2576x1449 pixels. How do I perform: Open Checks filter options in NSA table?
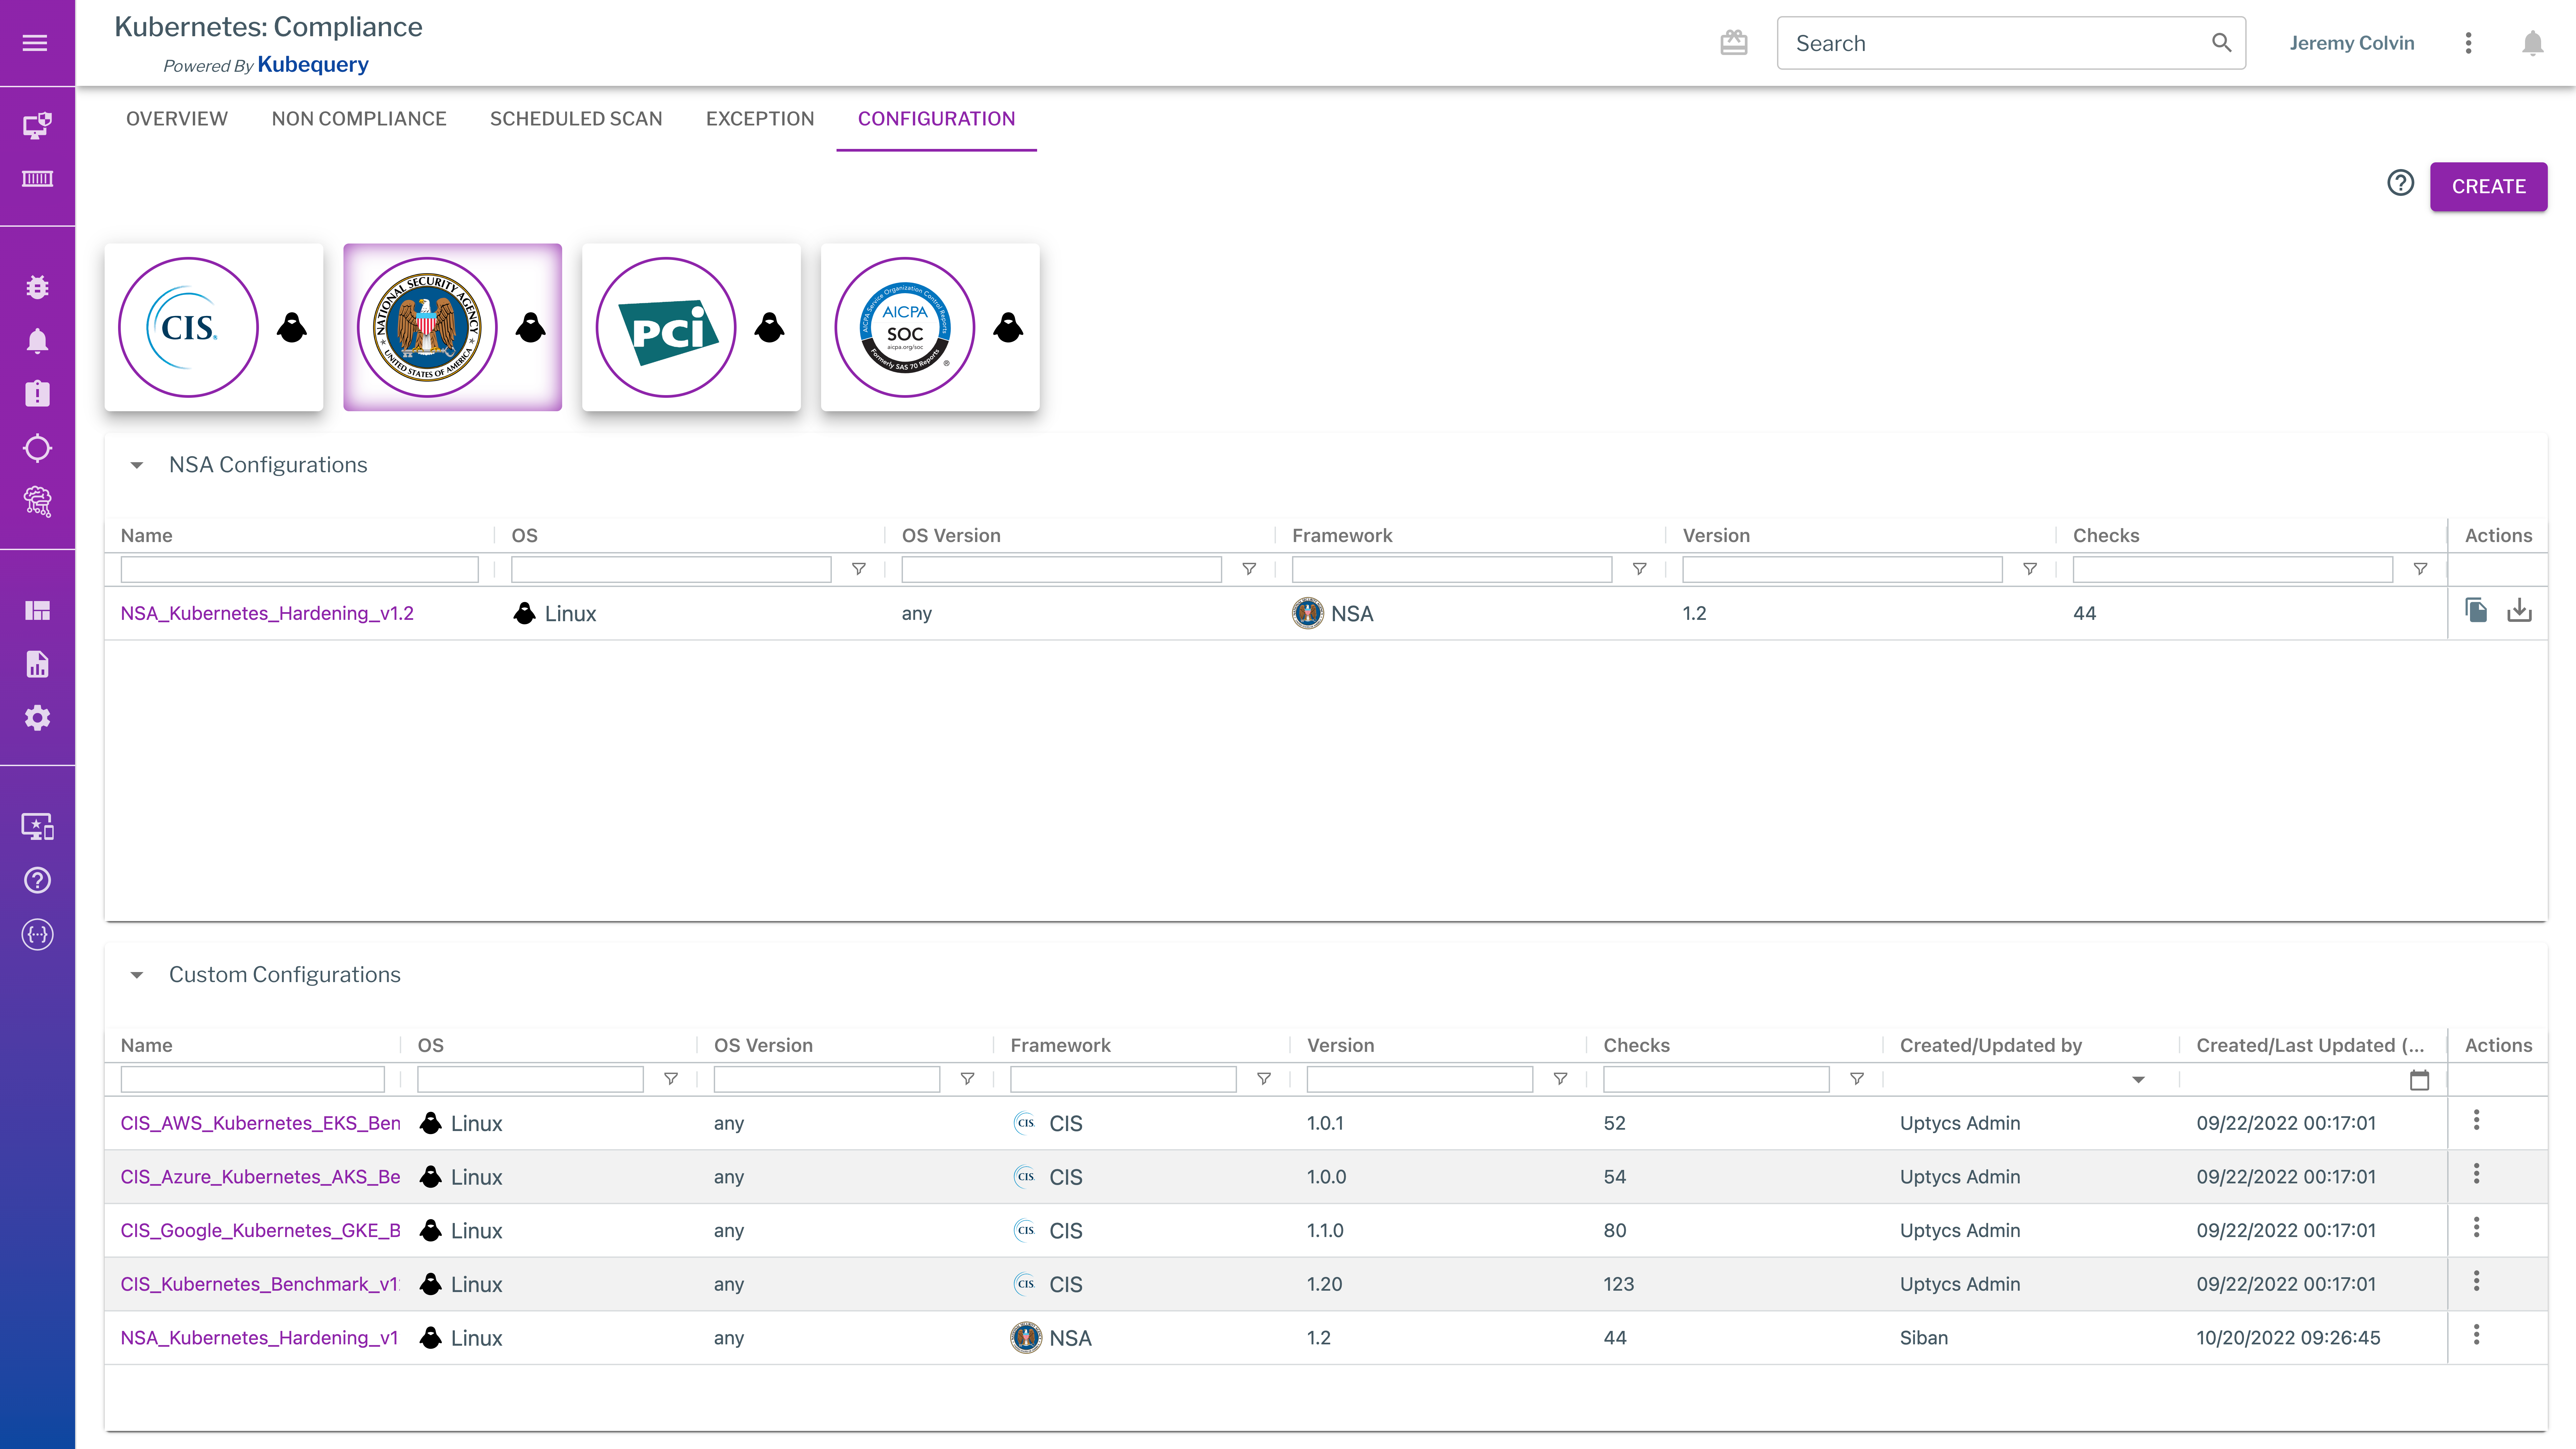[x=2420, y=569]
